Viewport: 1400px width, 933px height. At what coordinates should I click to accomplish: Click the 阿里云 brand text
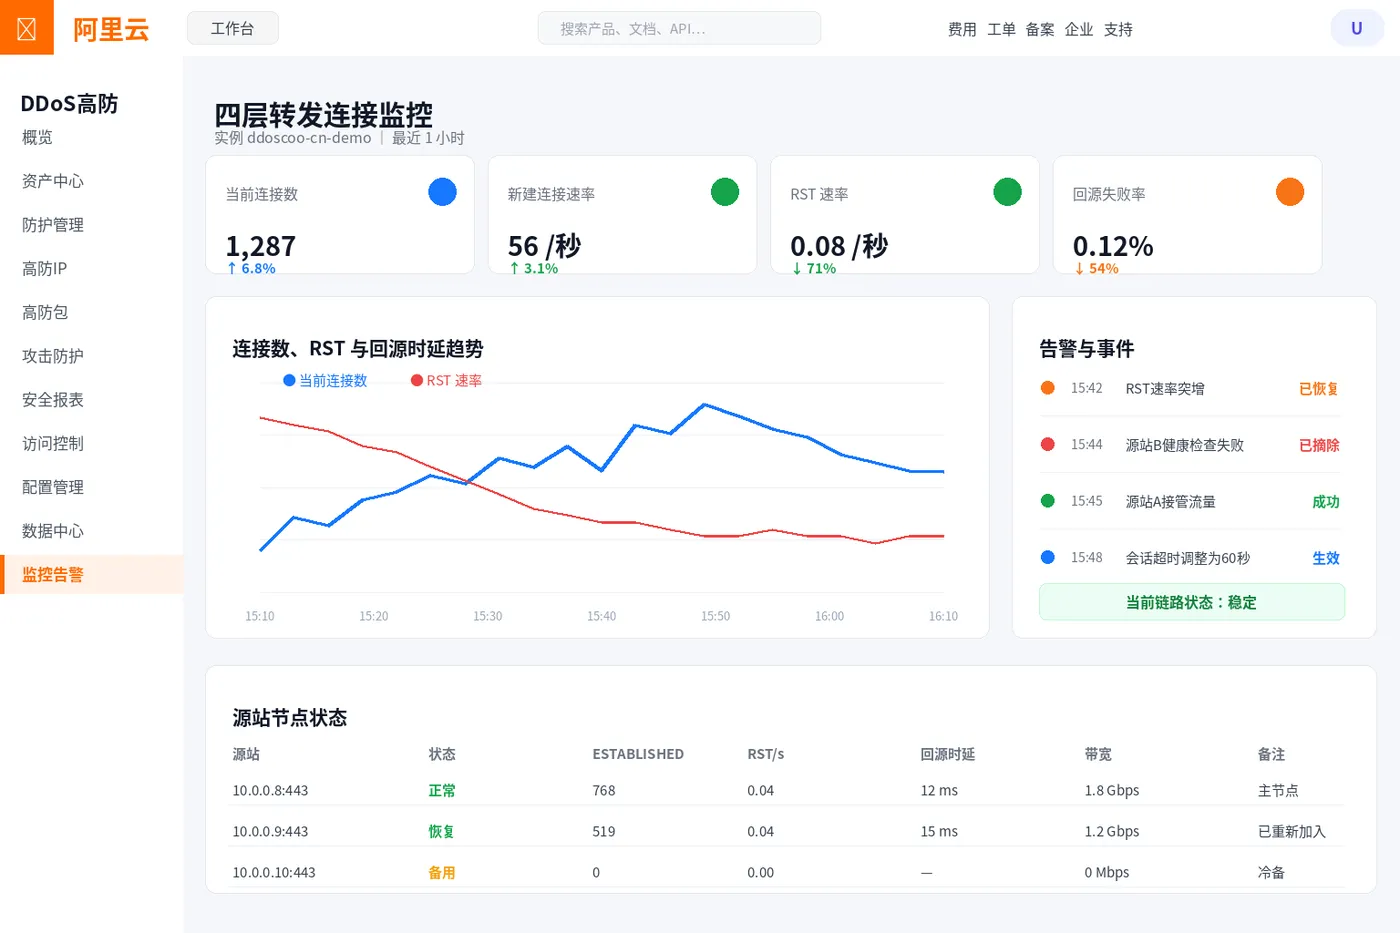point(111,29)
